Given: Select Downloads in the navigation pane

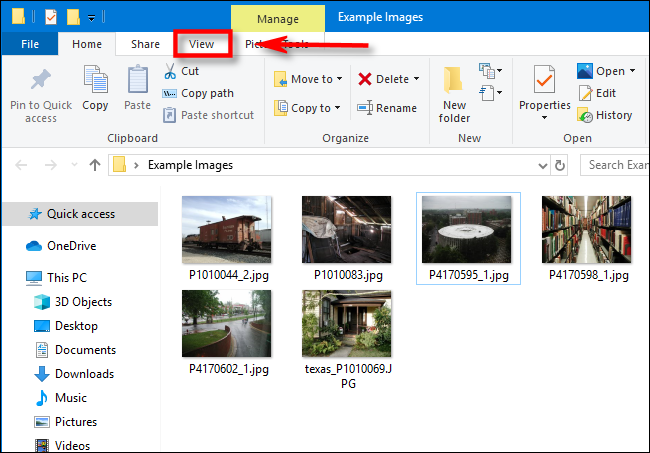Looking at the screenshot, I should coord(83,373).
